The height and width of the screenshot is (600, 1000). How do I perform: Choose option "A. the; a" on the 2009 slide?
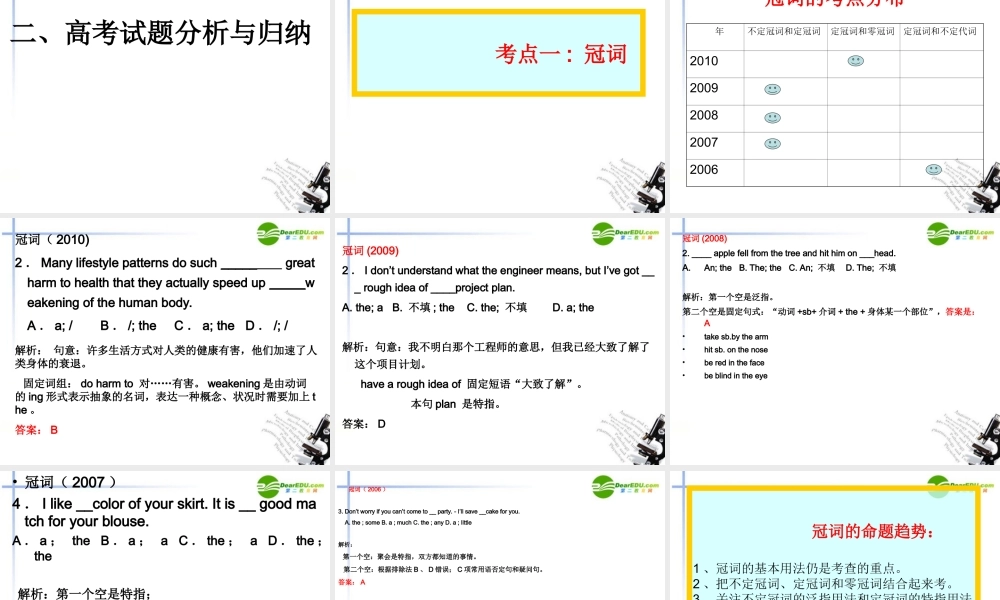coord(362,308)
